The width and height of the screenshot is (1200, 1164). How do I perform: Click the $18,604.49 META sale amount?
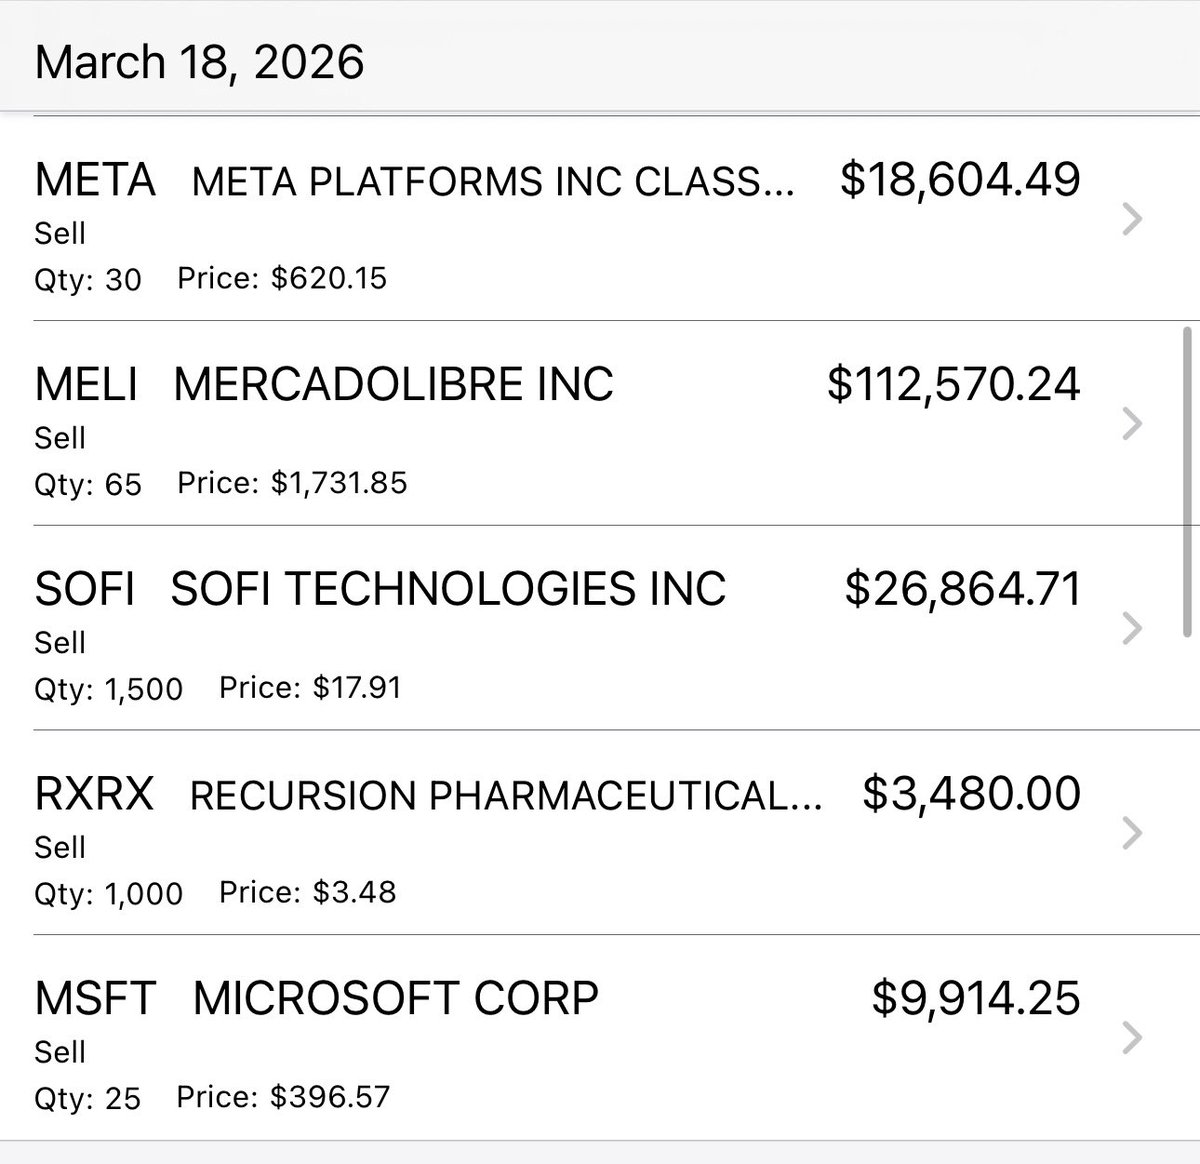pyautogui.click(x=961, y=181)
